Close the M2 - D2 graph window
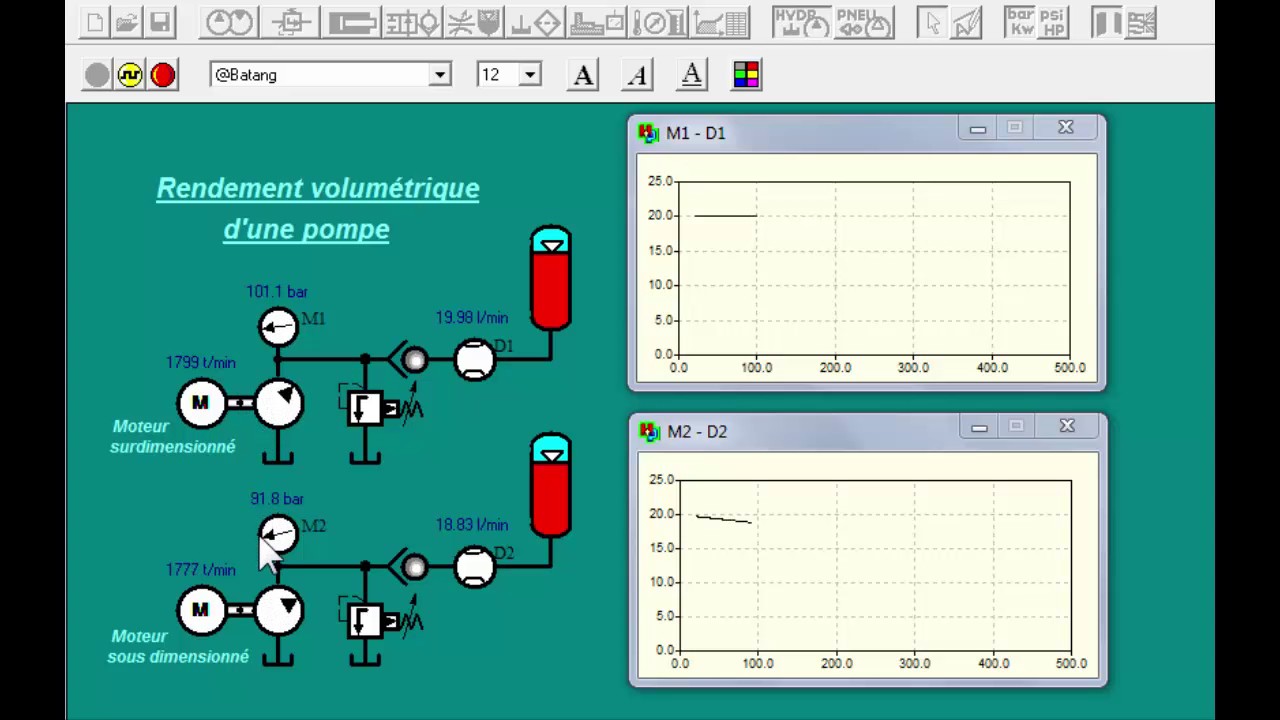This screenshot has height=720, width=1280. 1067,427
